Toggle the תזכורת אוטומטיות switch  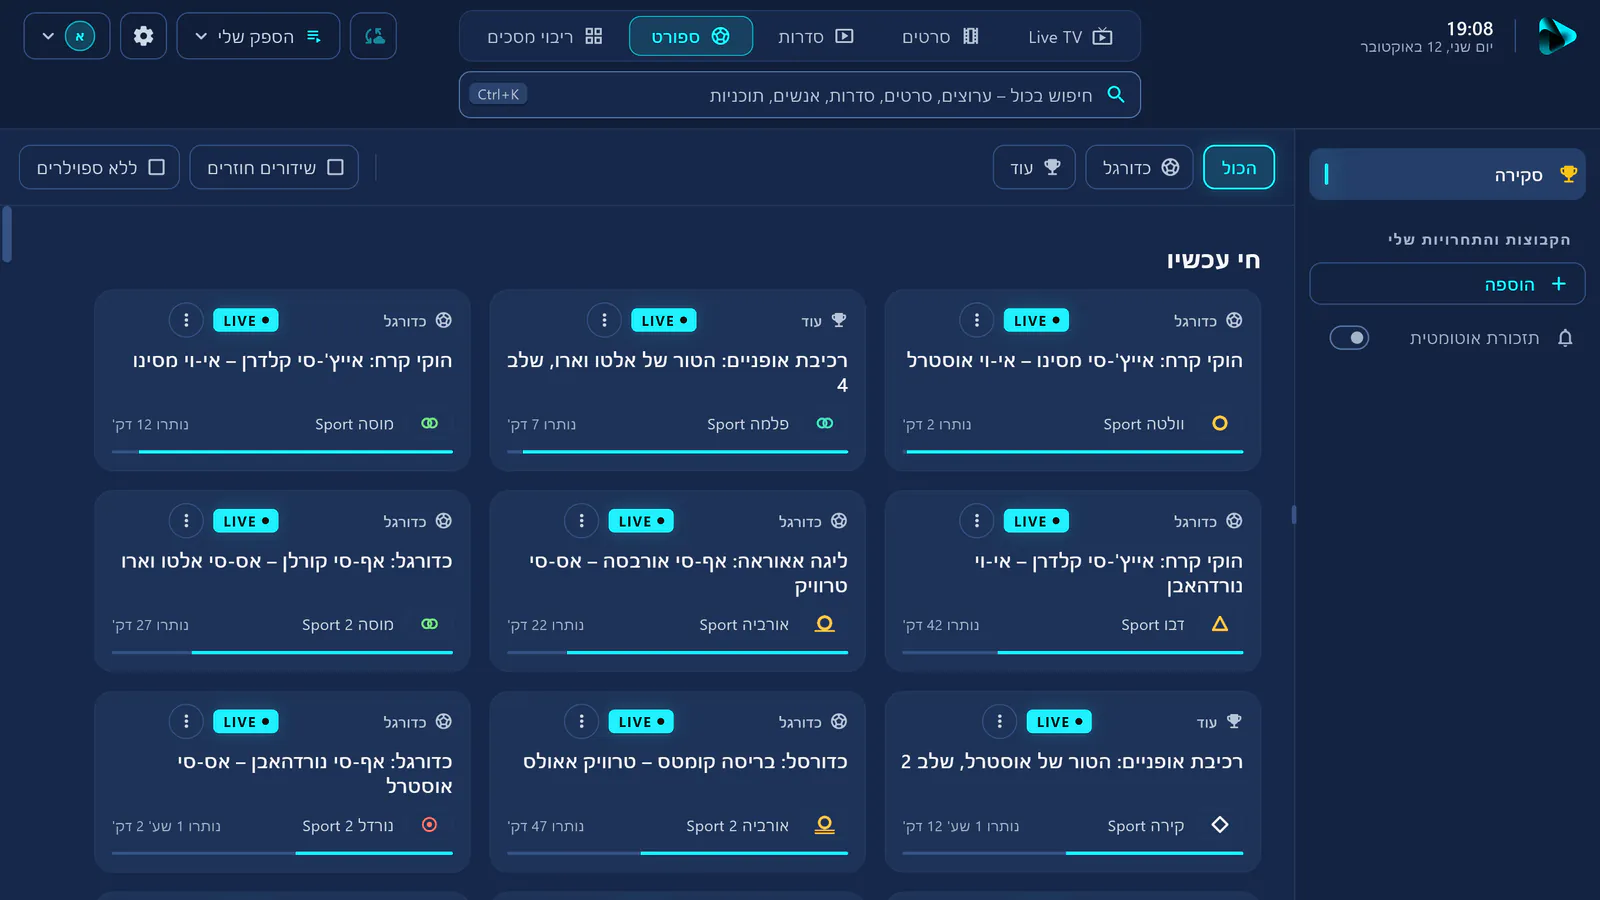[x=1349, y=338]
